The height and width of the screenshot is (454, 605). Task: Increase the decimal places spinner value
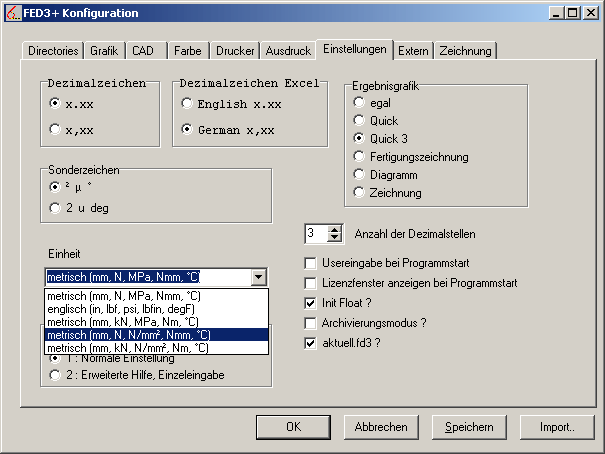click(335, 229)
